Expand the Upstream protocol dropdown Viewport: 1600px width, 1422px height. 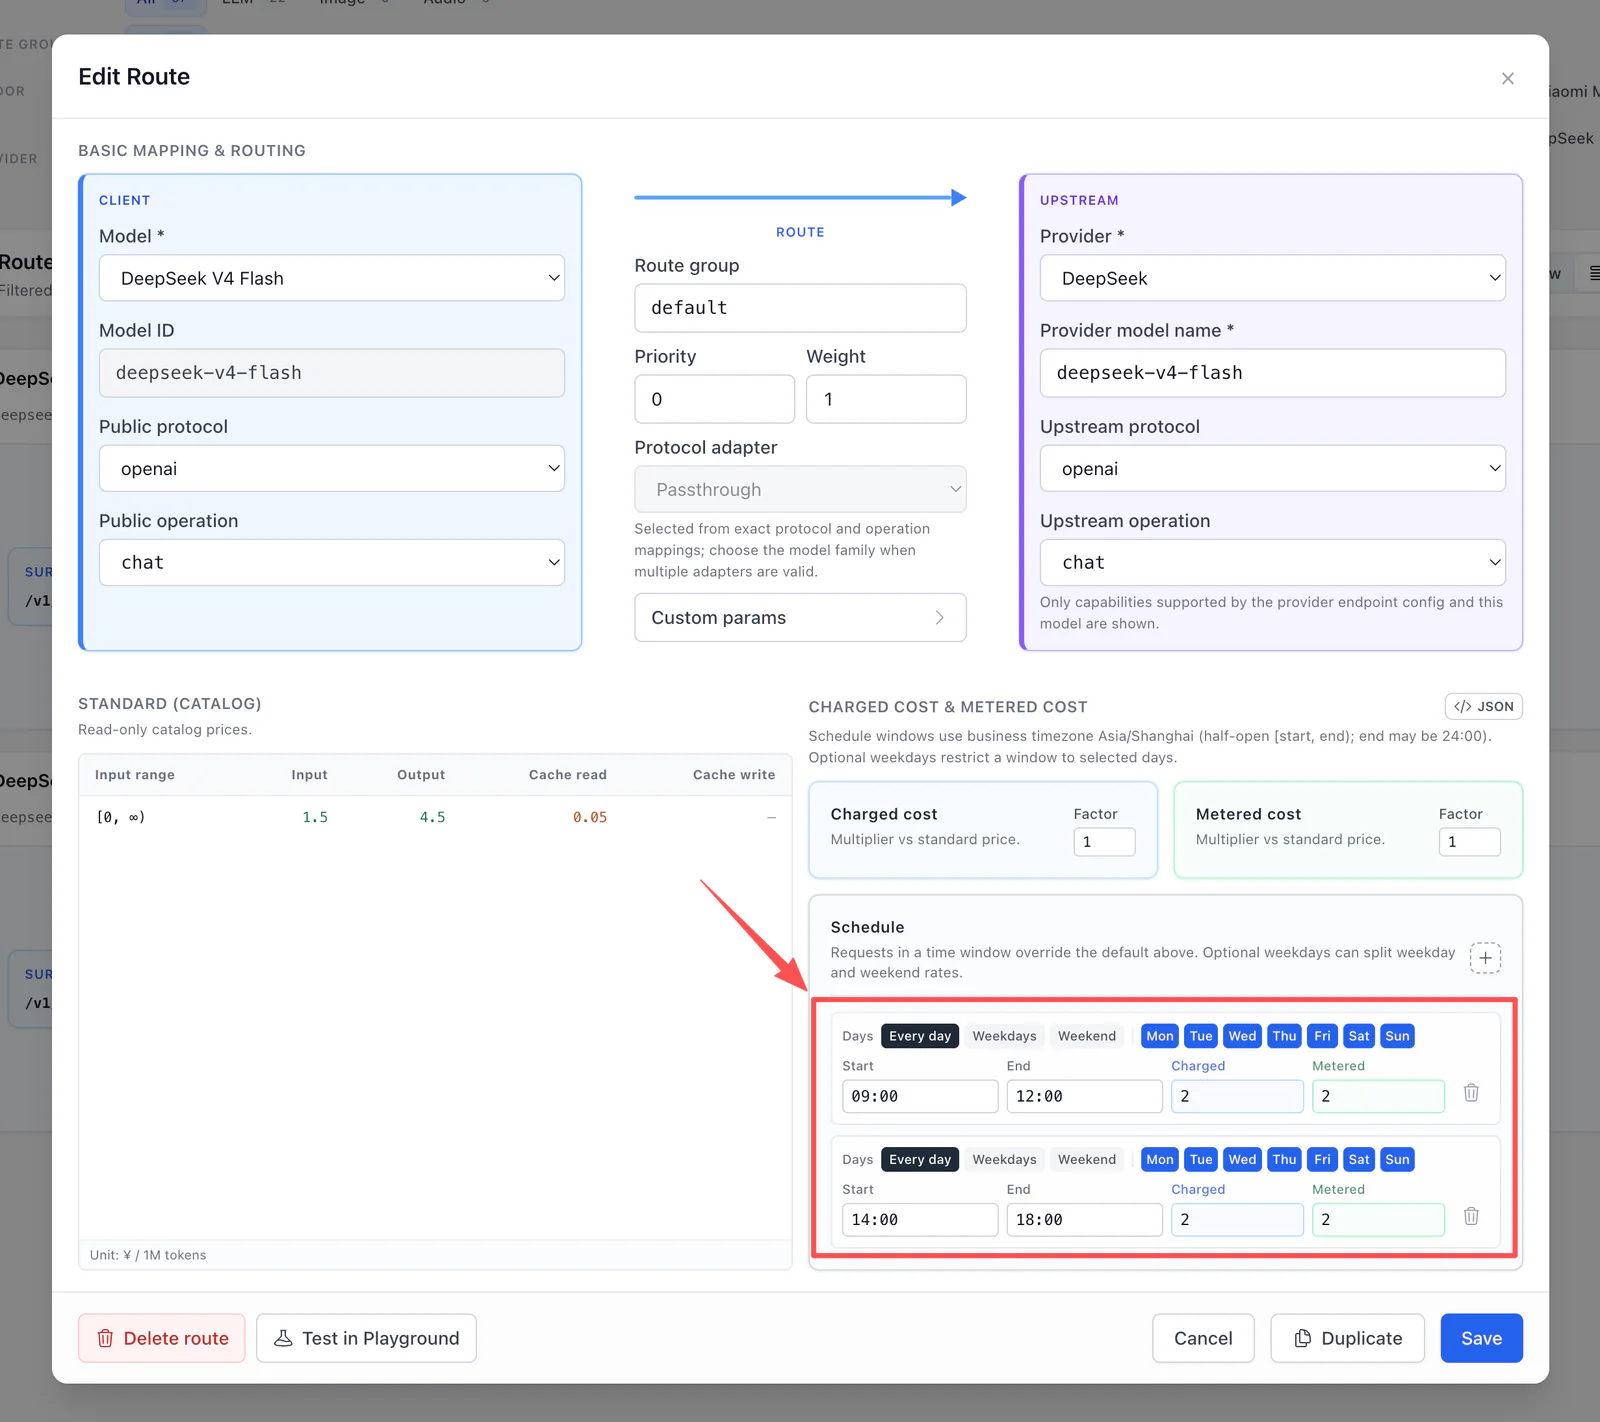click(x=1273, y=468)
